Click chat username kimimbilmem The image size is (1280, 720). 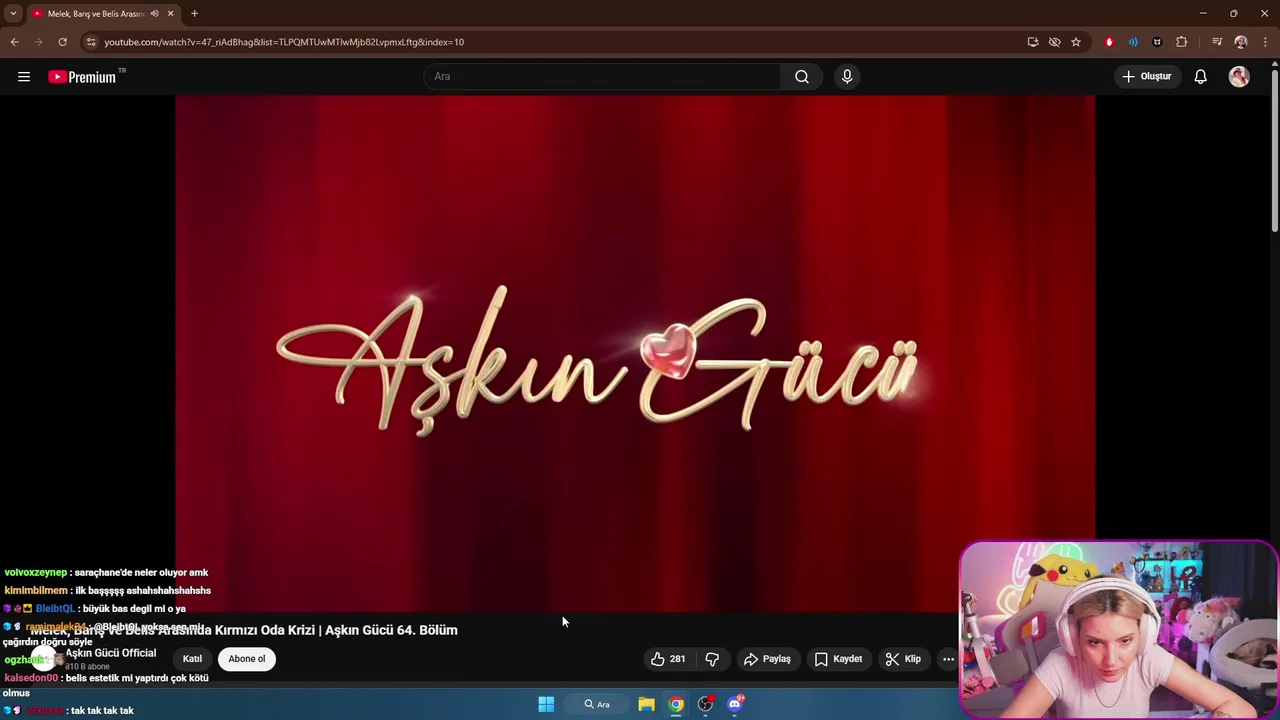coord(36,590)
